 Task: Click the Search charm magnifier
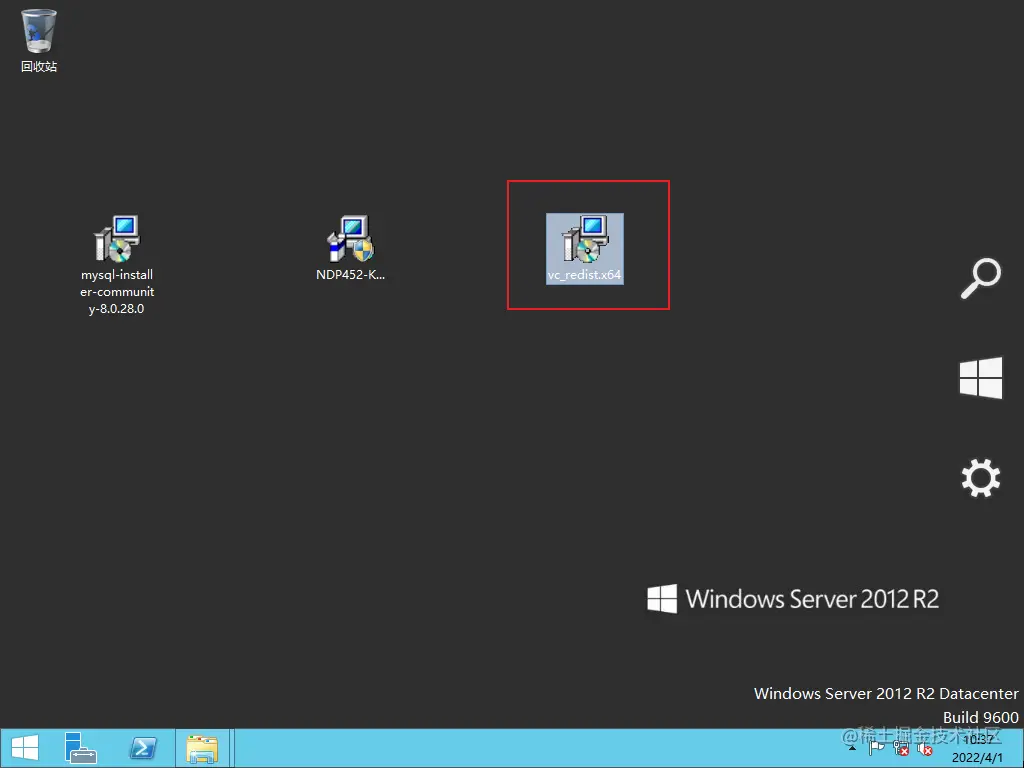pos(981,279)
